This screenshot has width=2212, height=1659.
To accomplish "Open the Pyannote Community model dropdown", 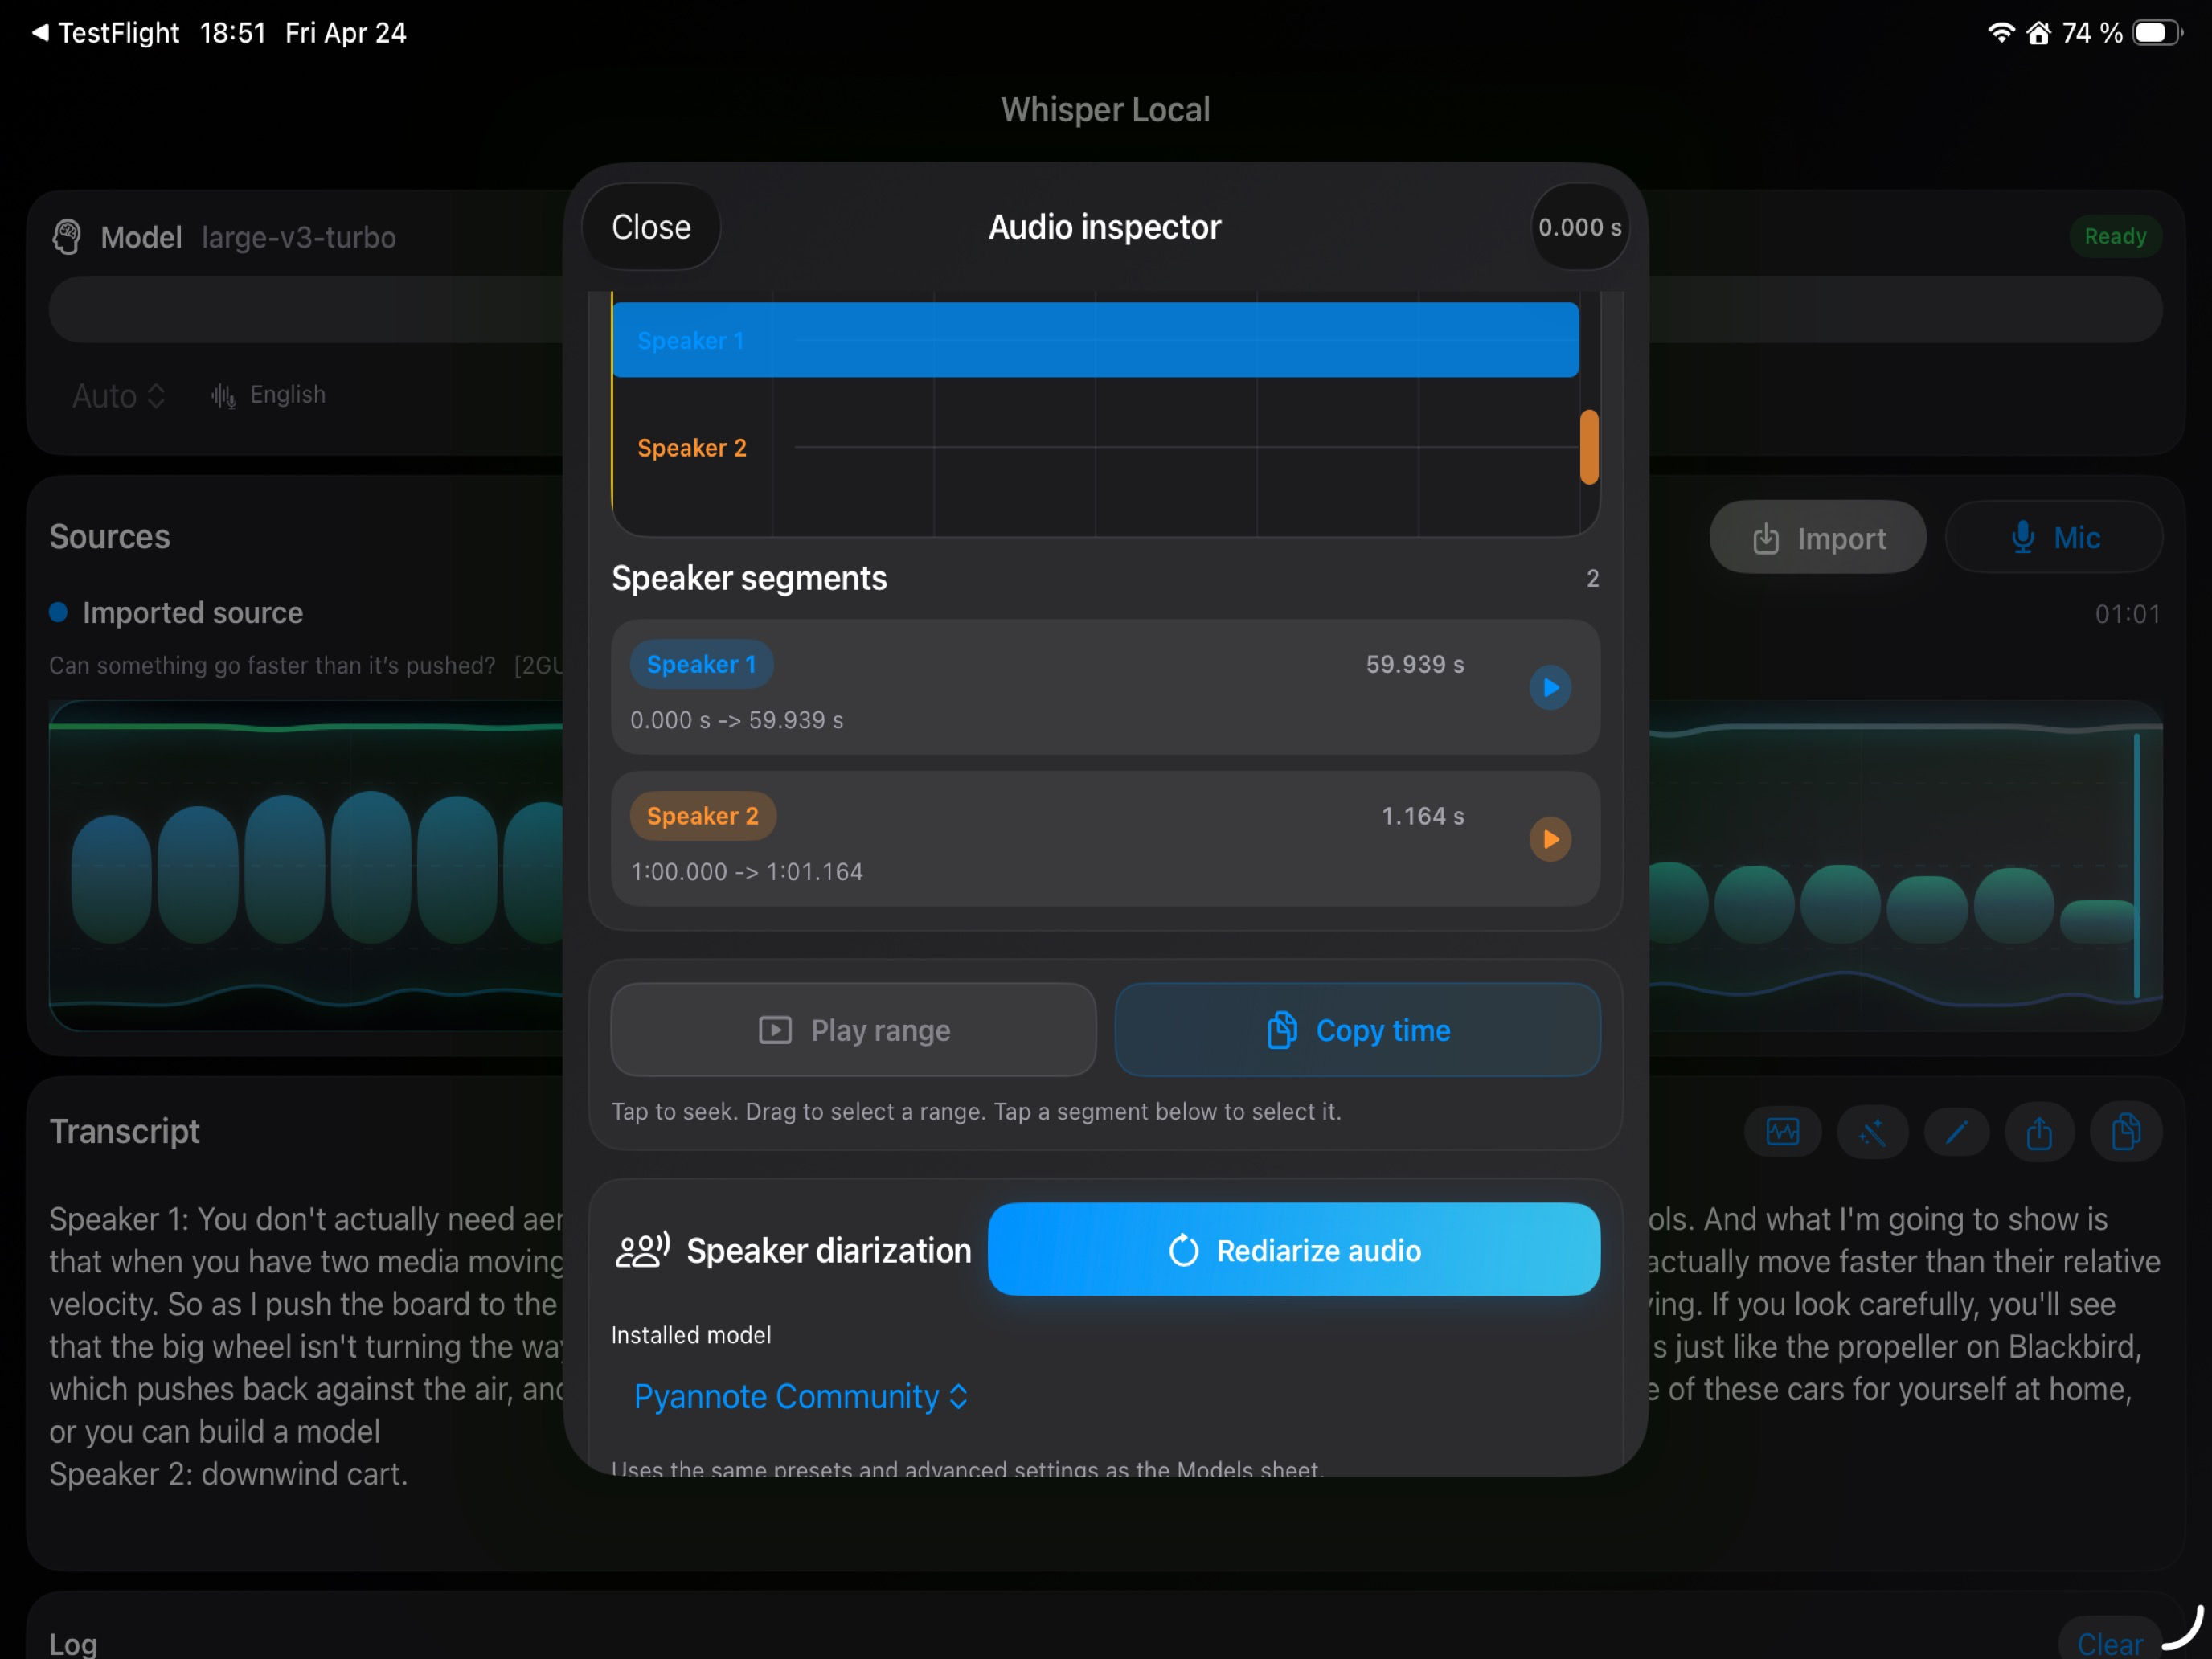I will point(800,1396).
